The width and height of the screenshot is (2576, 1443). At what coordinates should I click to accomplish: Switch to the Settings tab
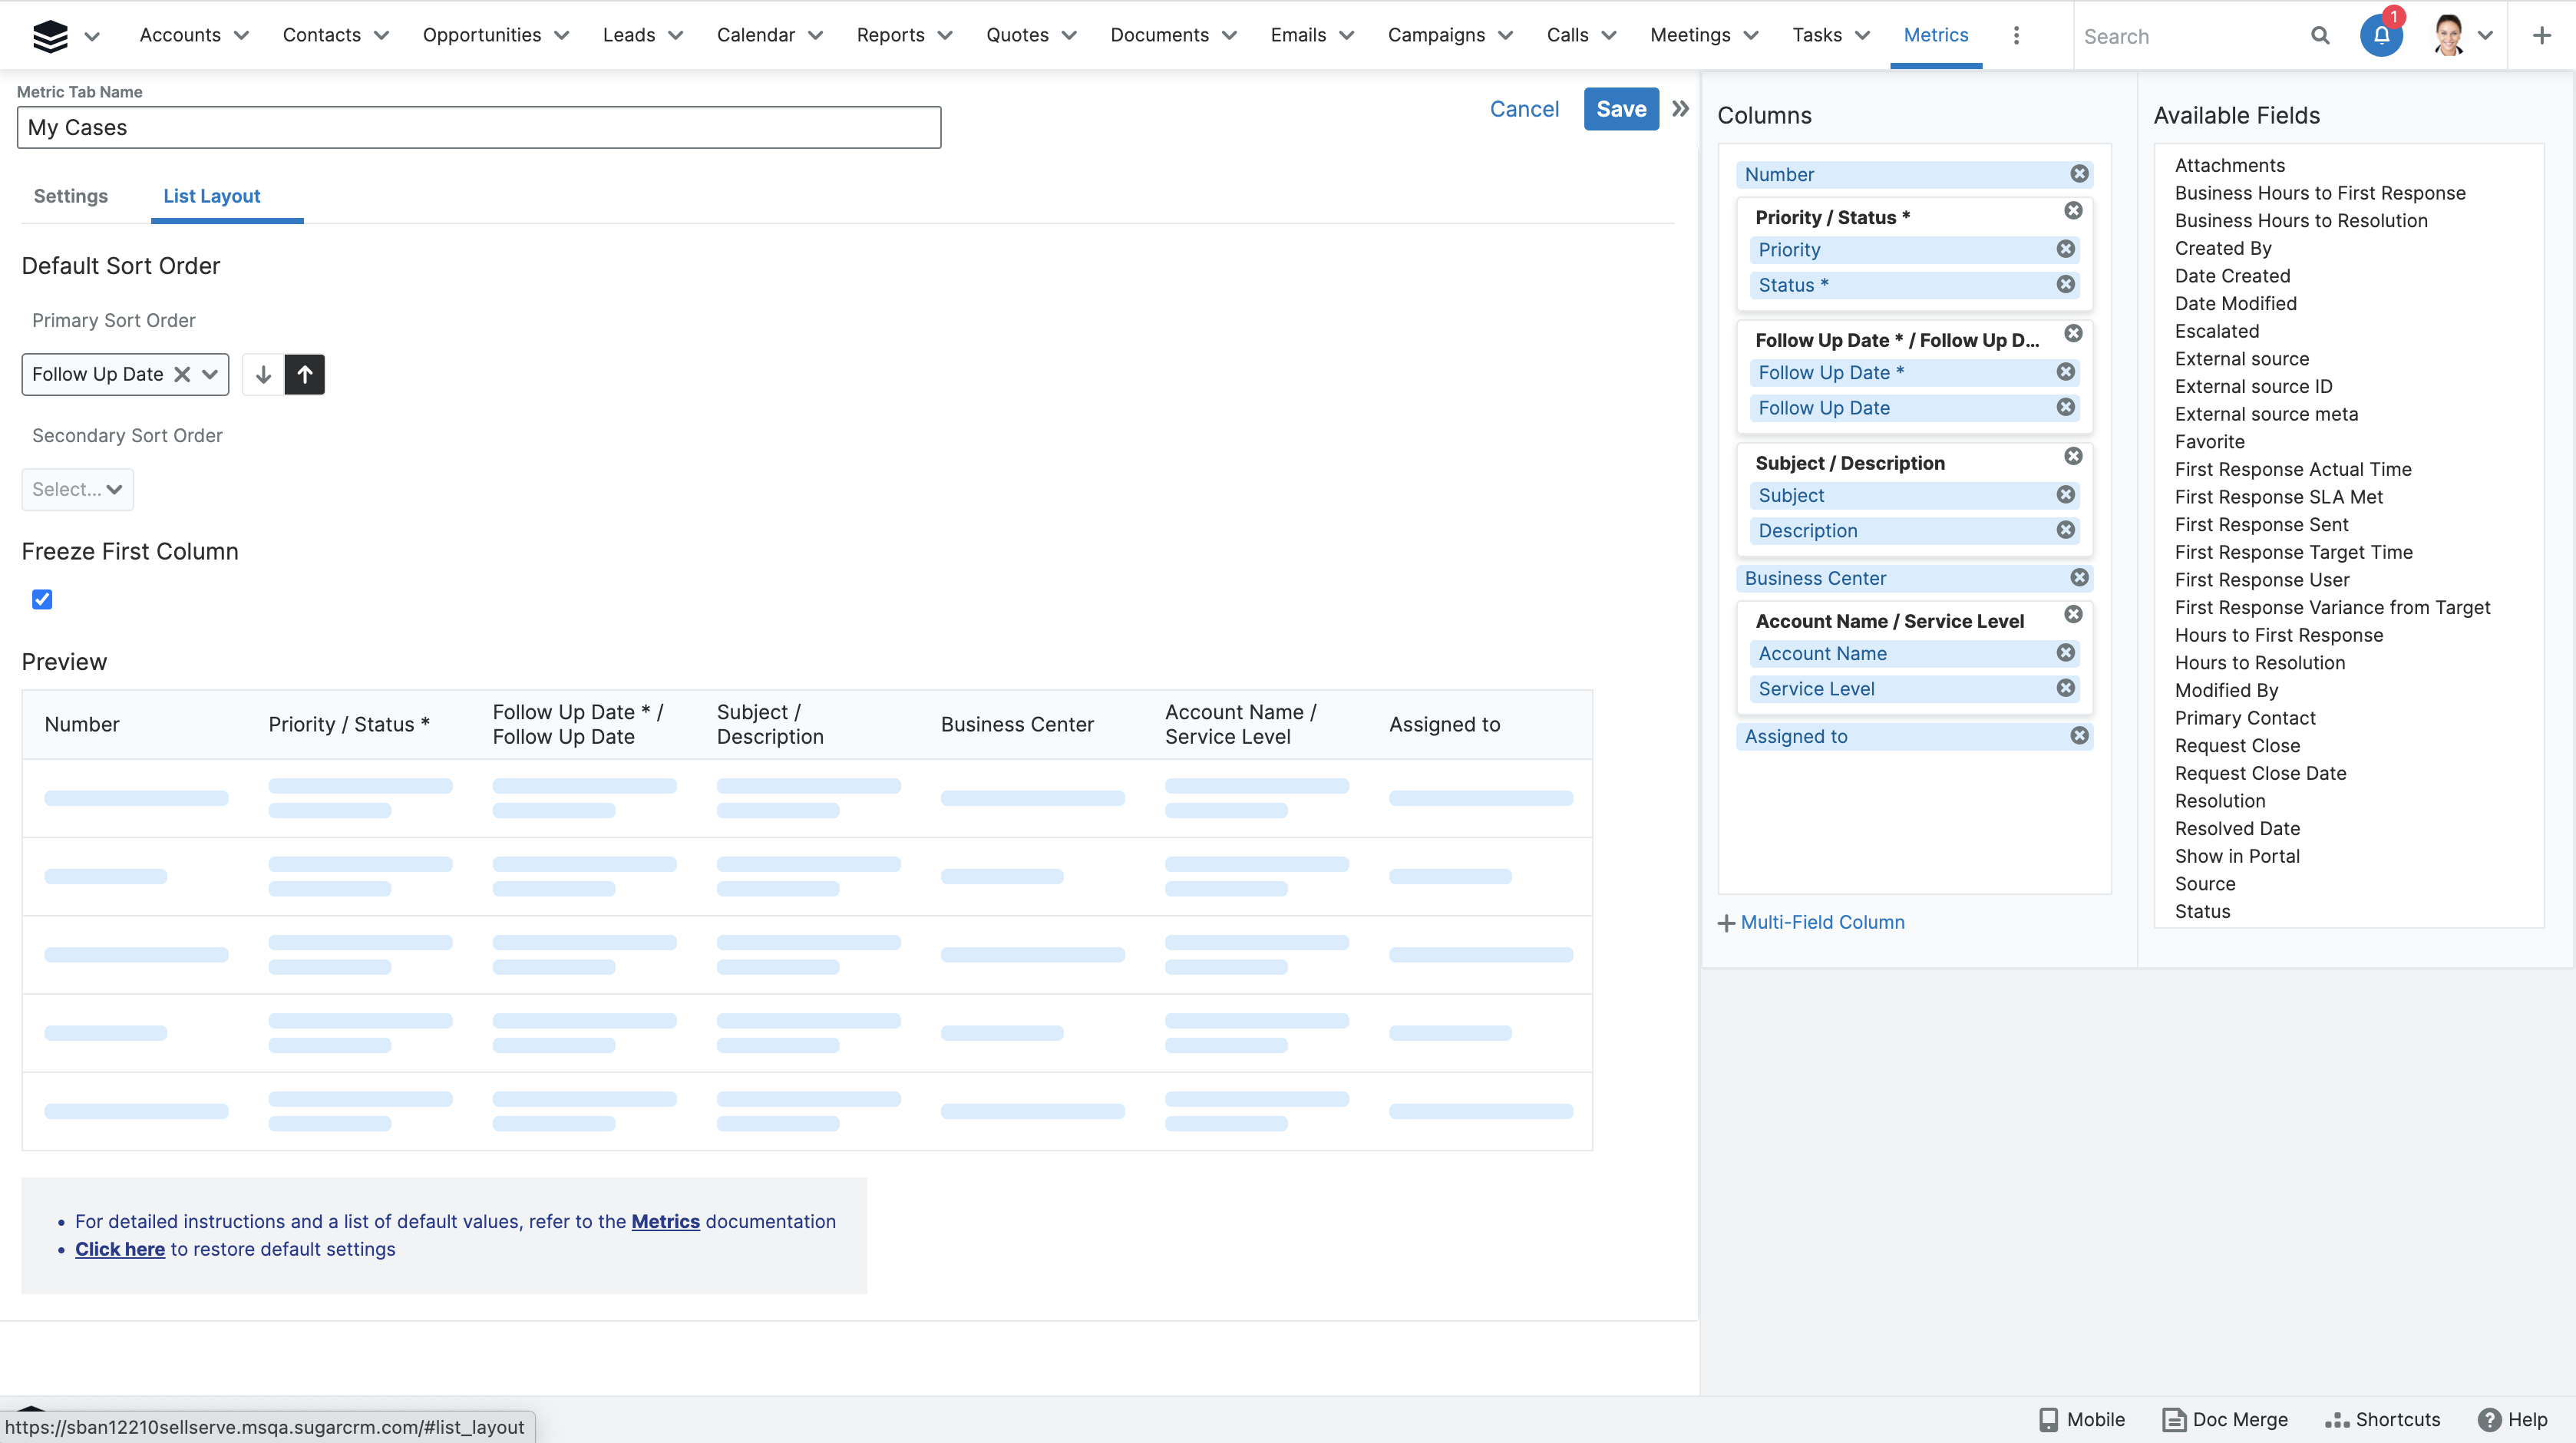click(x=70, y=196)
